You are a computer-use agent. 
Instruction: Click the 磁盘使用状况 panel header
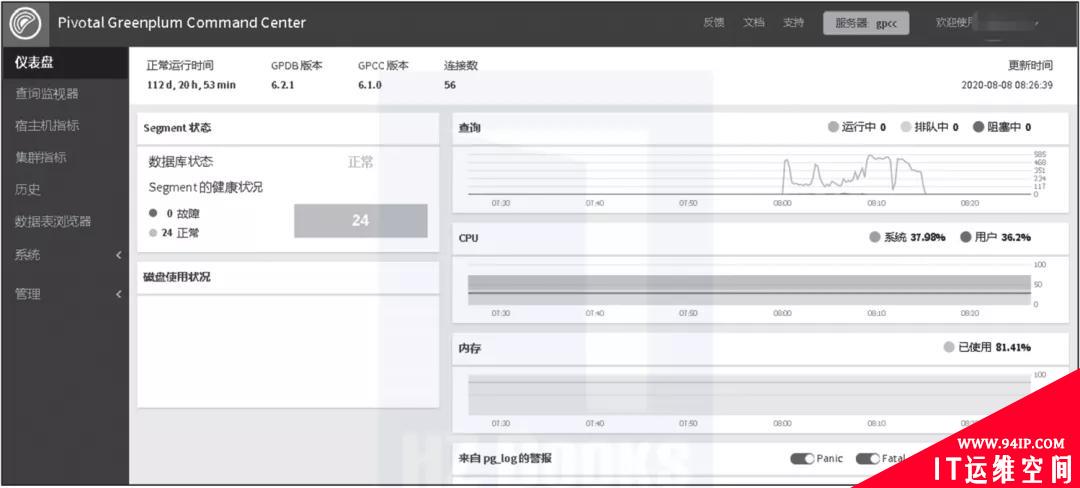click(x=288, y=277)
